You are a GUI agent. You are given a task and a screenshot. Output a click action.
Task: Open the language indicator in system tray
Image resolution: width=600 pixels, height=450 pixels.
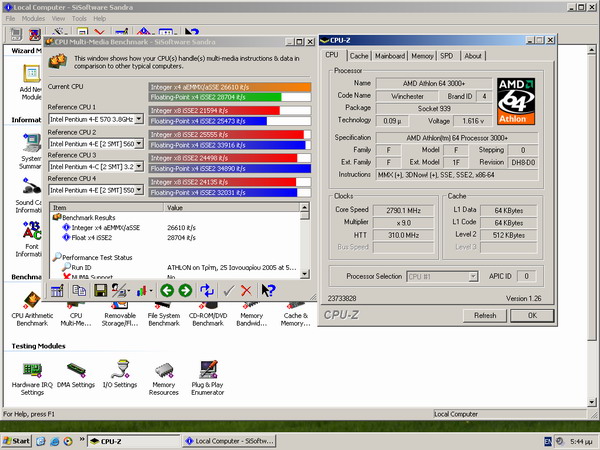pos(548,442)
